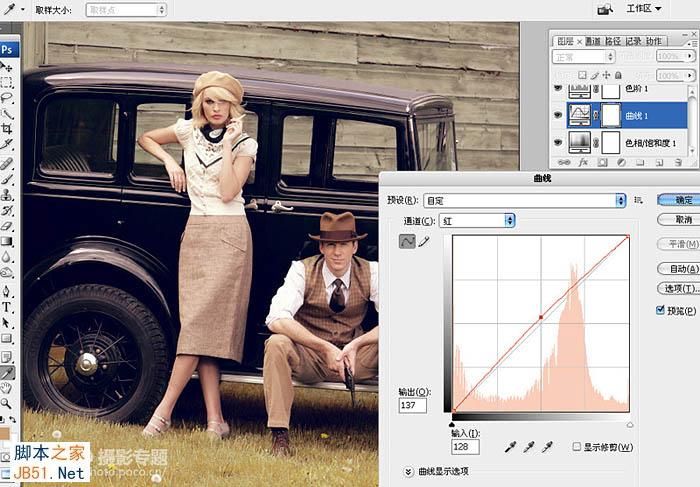
Task: Open the layer blend mode dropdown 正常
Action: [583, 57]
